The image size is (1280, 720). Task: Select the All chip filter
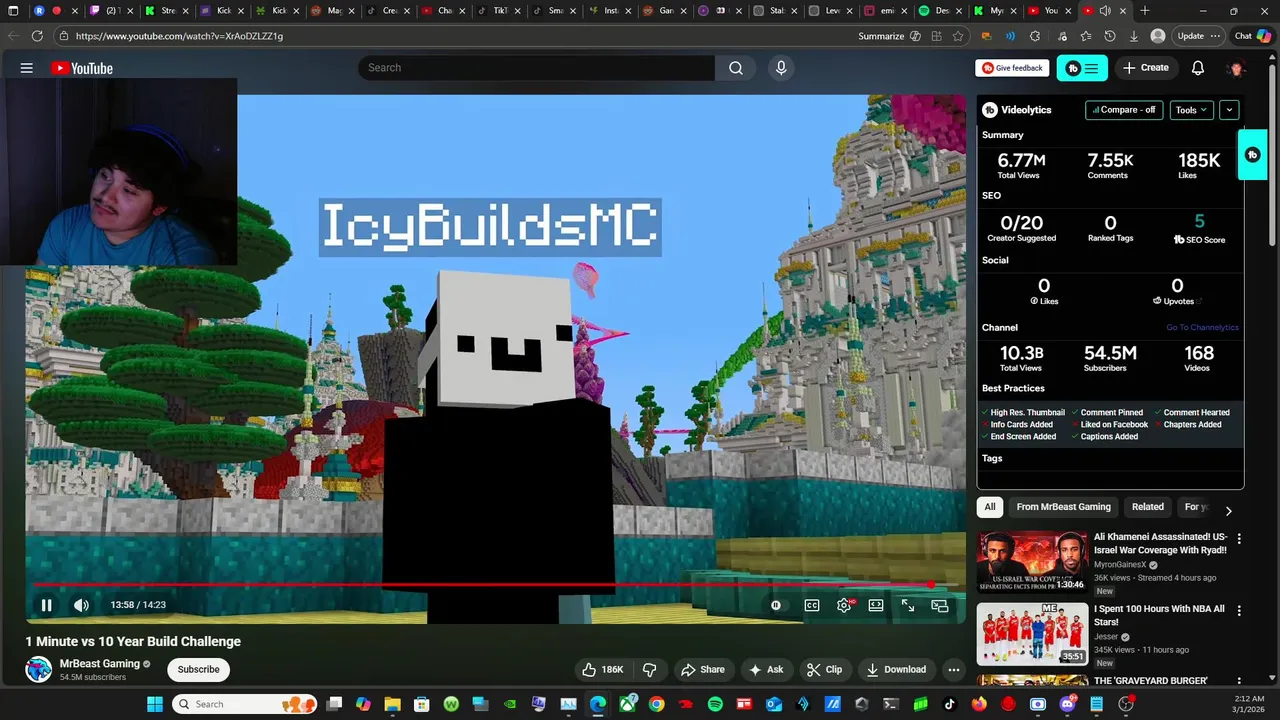(990, 507)
